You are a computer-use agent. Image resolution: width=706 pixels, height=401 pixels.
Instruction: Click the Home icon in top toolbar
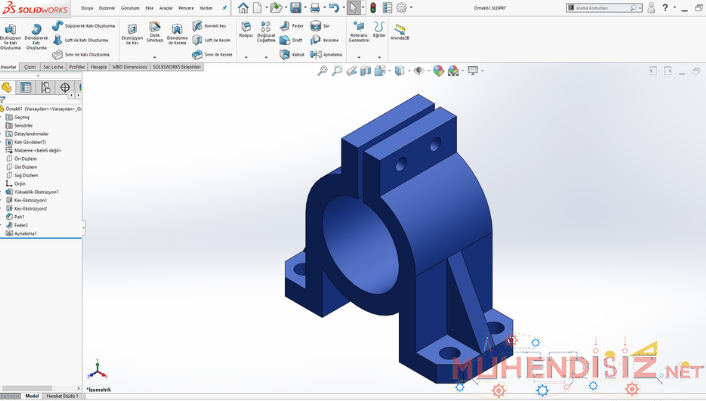click(x=243, y=8)
